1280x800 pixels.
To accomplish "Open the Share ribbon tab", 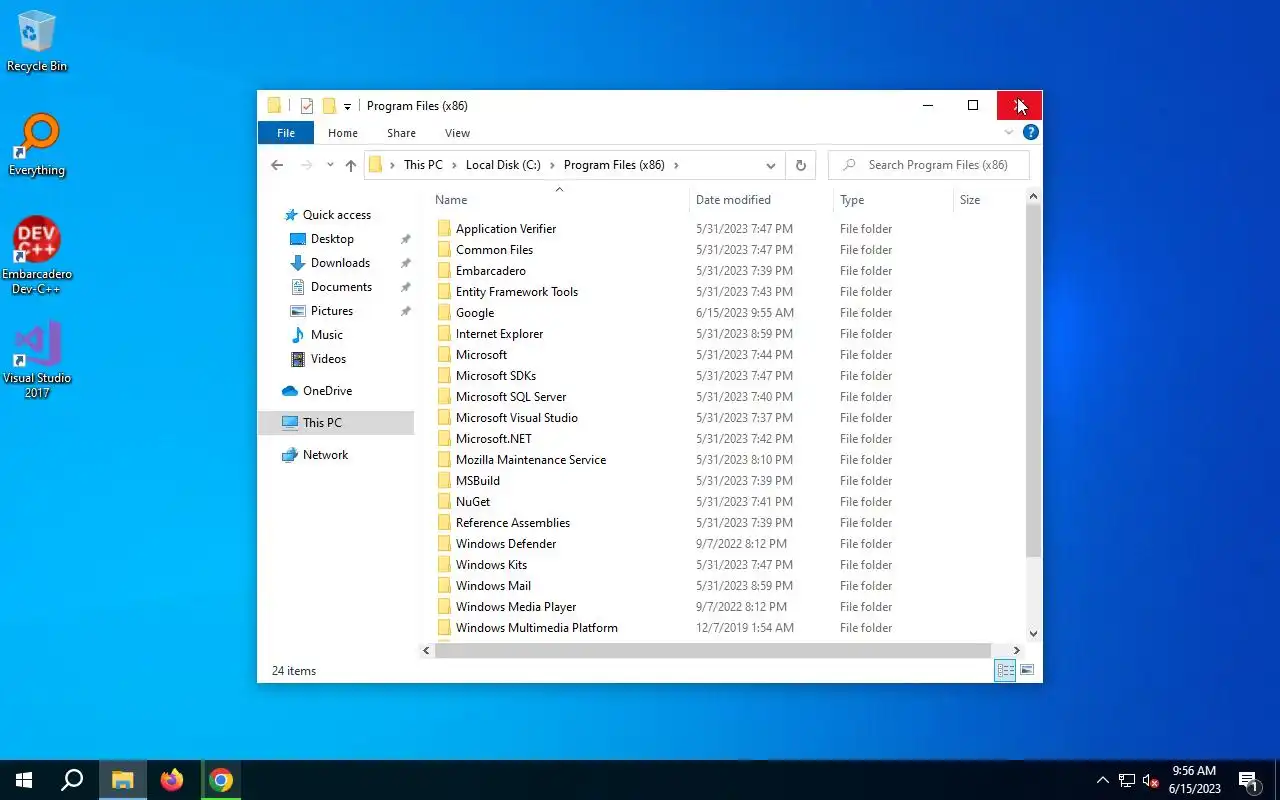I will pos(401,133).
